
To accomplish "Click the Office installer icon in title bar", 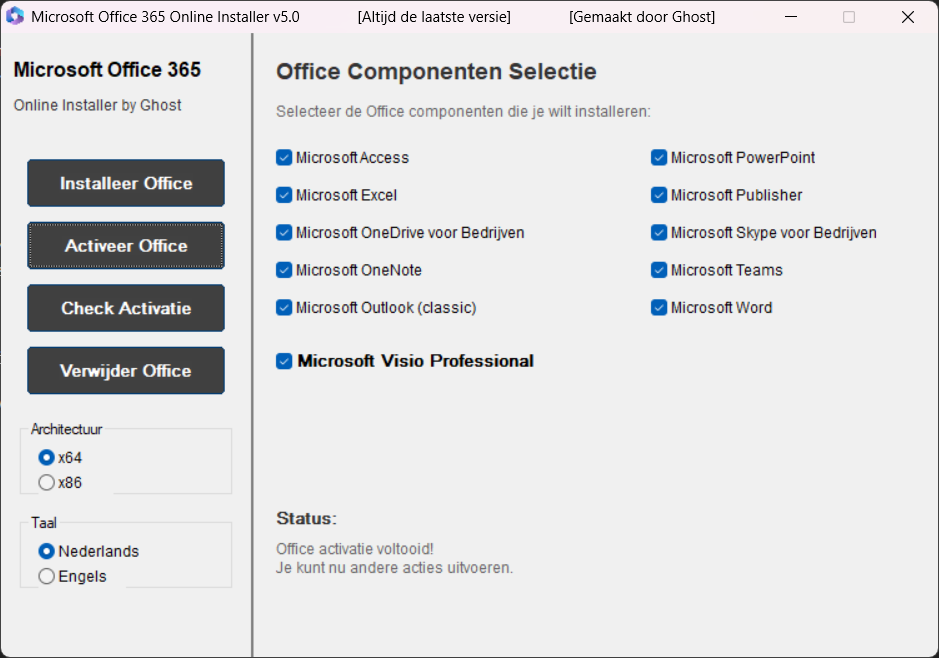I will [15, 17].
